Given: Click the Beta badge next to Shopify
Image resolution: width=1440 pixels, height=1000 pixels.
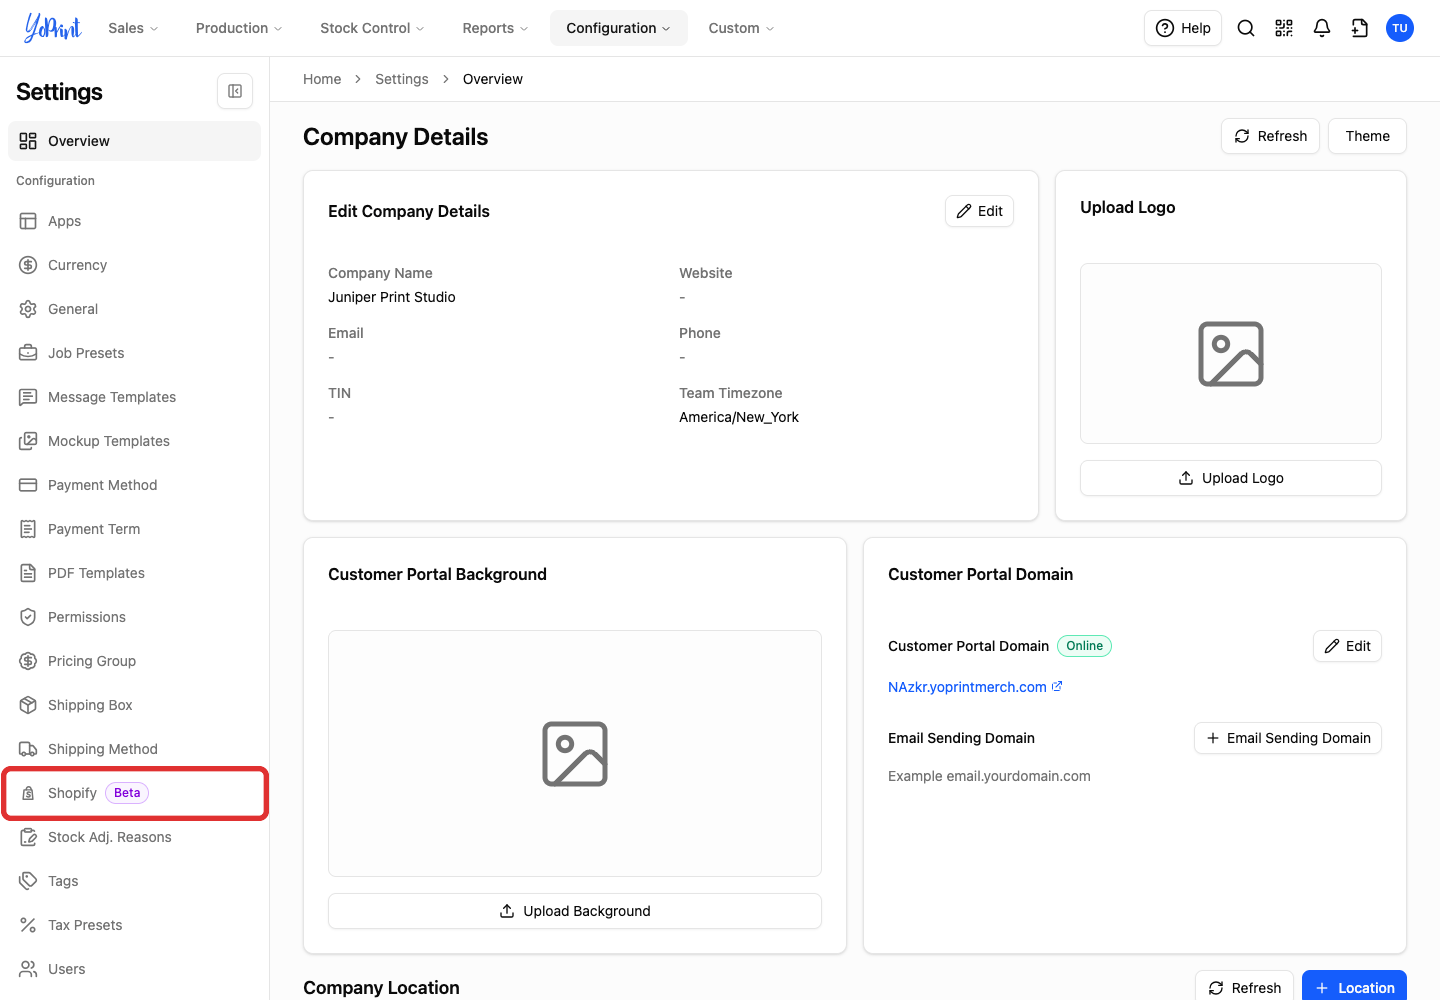Looking at the screenshot, I should [x=127, y=793].
